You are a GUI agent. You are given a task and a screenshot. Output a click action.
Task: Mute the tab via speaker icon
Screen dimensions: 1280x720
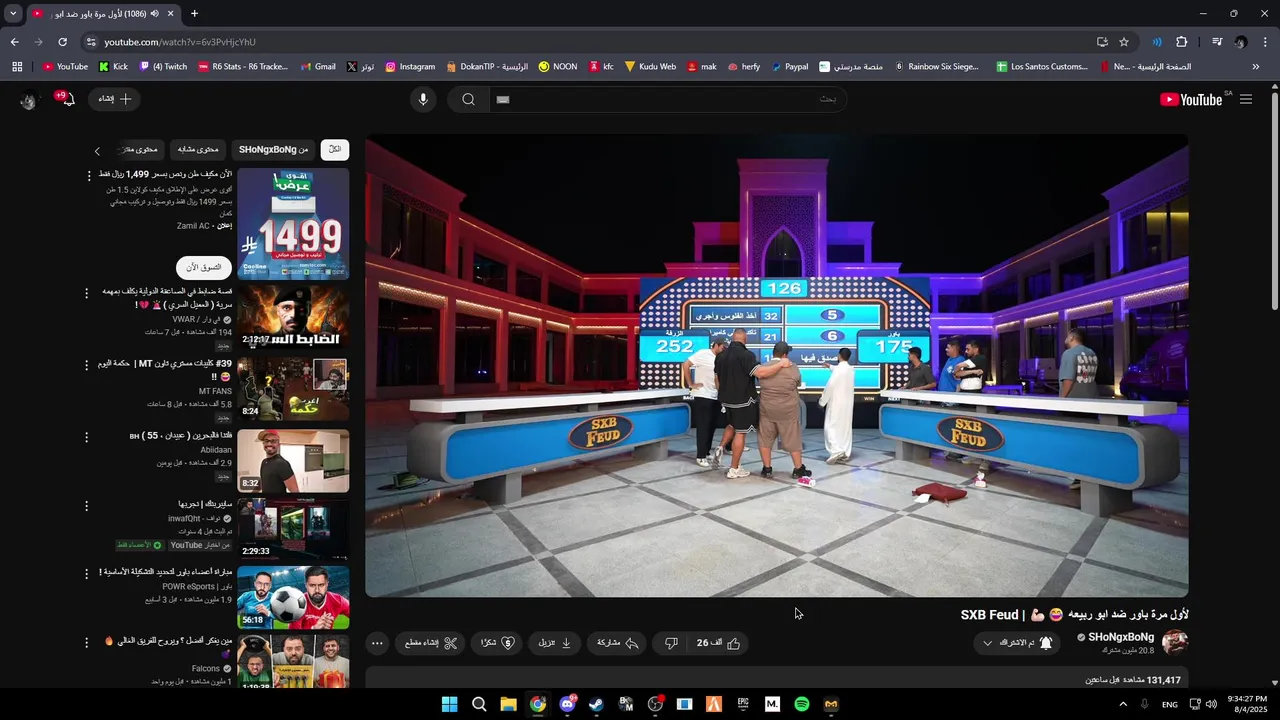pyautogui.click(x=155, y=14)
